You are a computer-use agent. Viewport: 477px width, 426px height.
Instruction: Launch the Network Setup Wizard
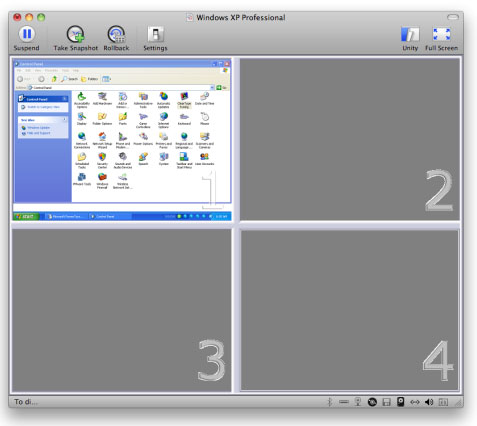click(x=102, y=140)
